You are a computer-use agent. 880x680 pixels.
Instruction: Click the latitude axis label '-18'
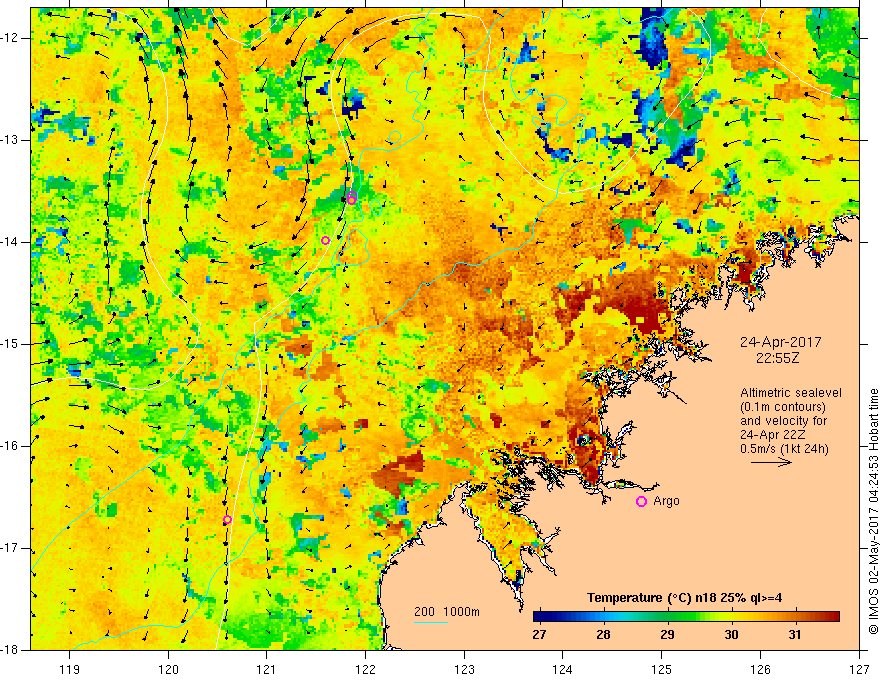(10, 650)
